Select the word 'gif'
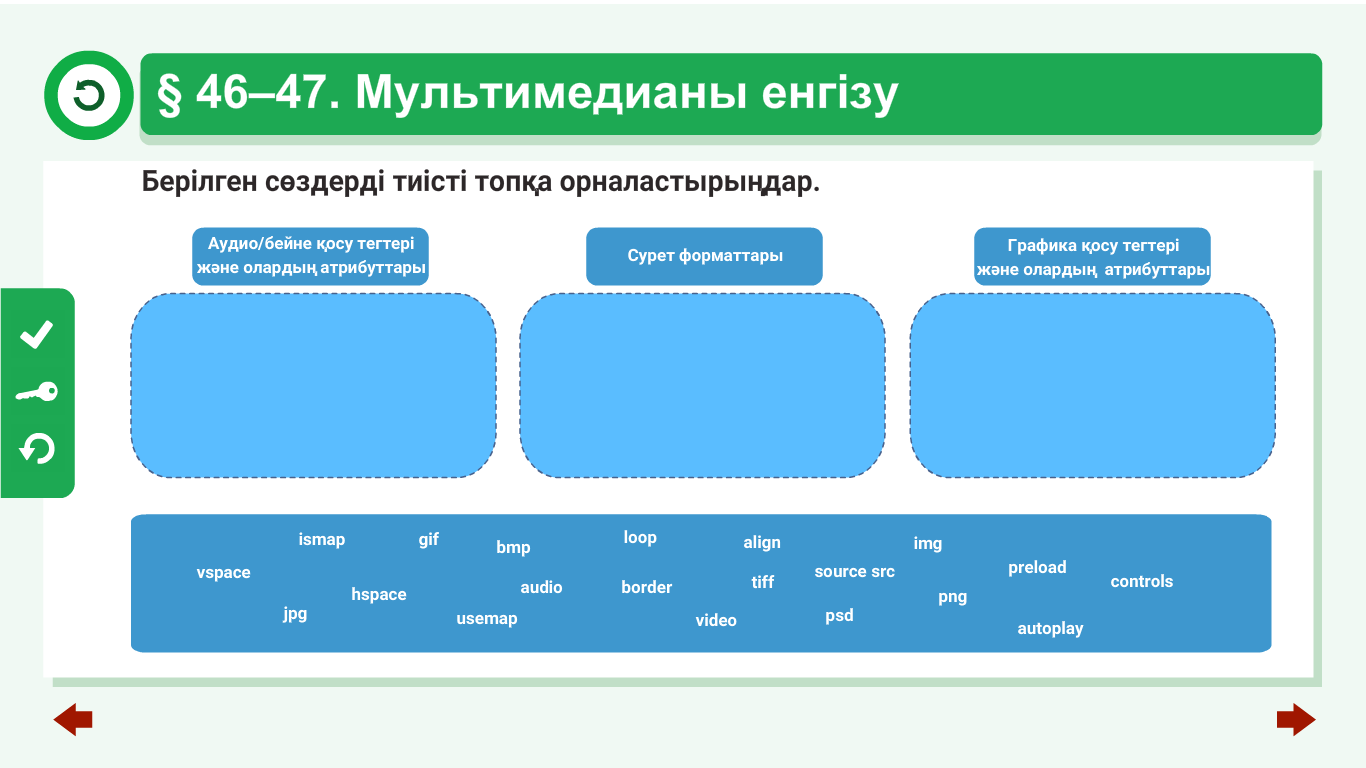This screenshot has width=1366, height=768. coord(429,540)
